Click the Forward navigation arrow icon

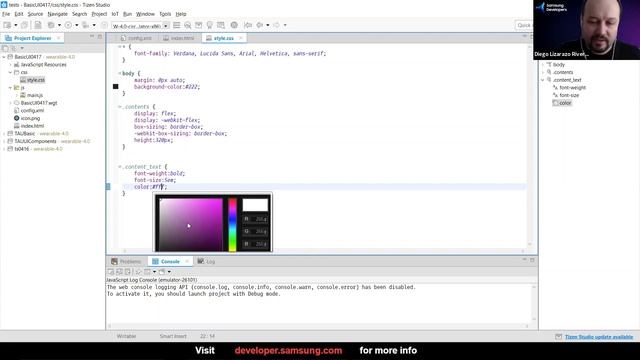[x=277, y=25]
